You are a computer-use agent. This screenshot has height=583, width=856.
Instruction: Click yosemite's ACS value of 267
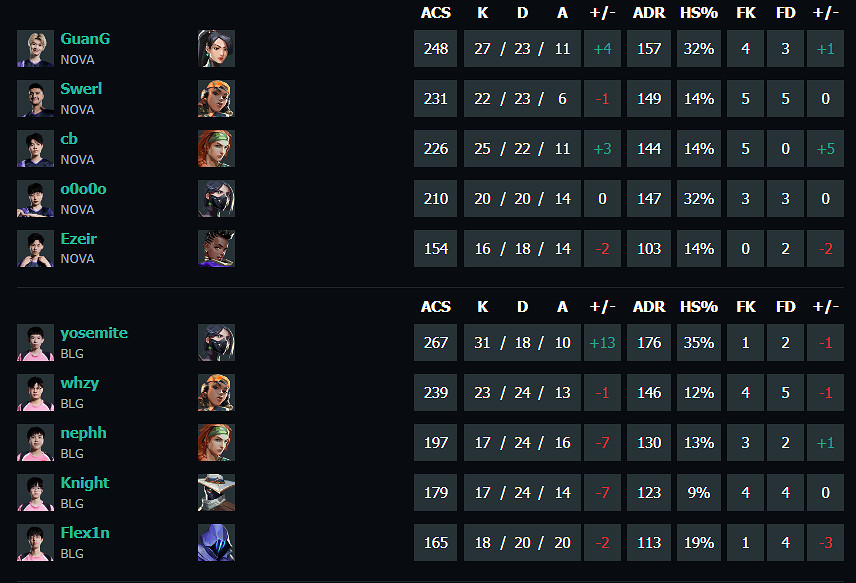436,343
